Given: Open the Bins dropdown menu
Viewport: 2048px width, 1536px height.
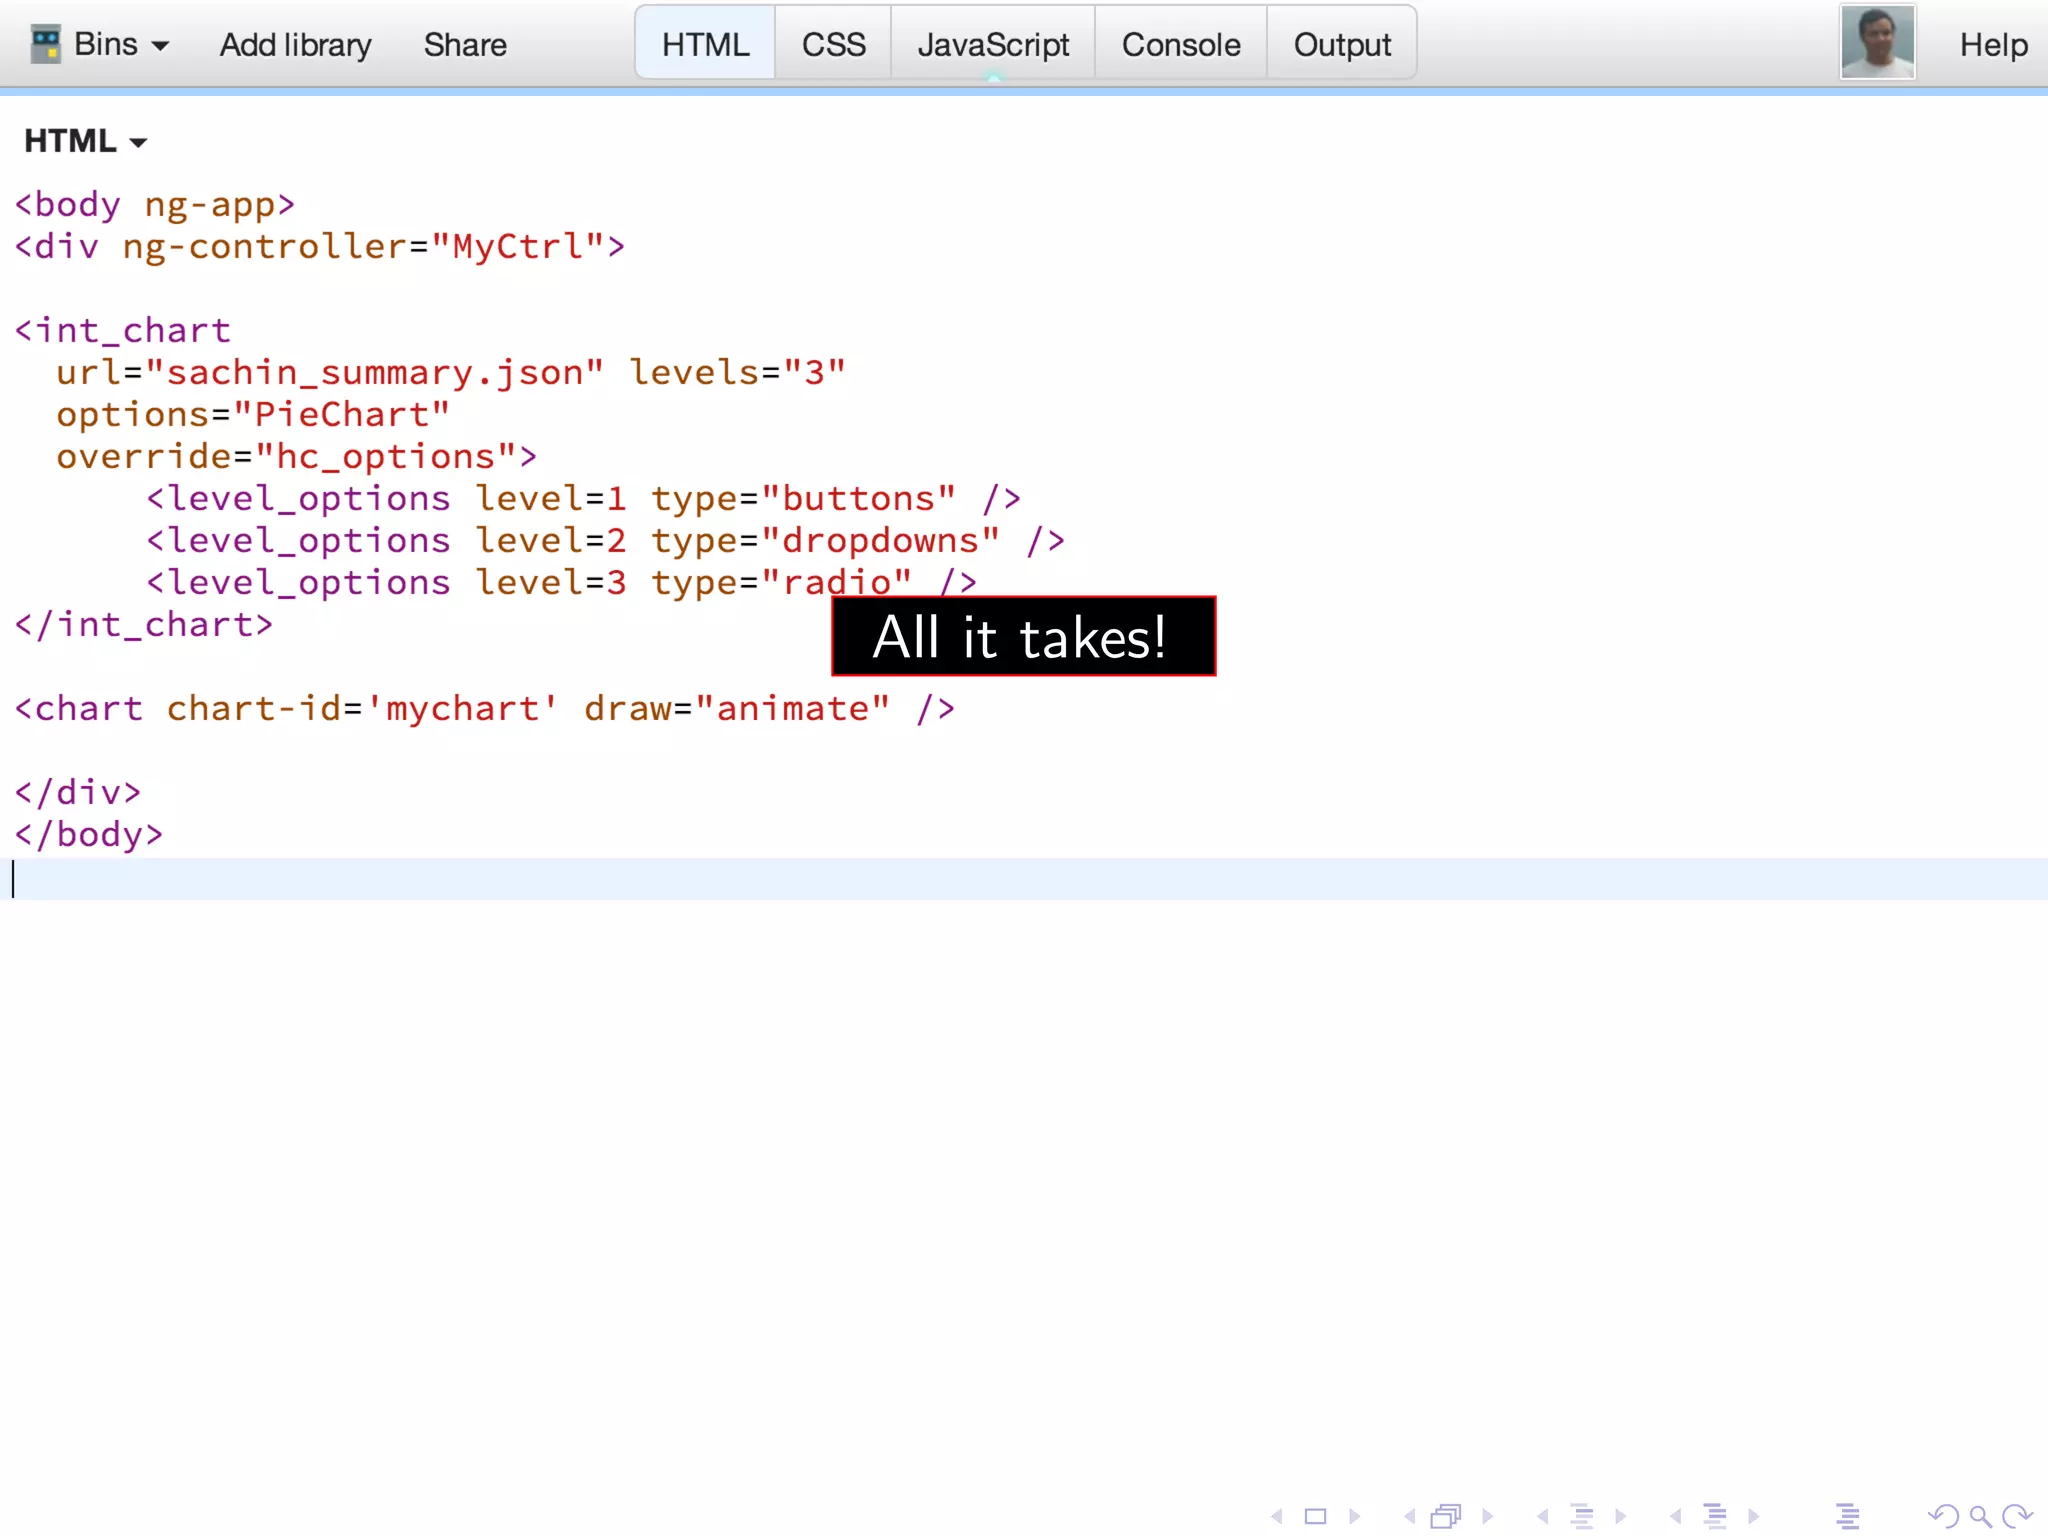Looking at the screenshot, I should tap(121, 45).
